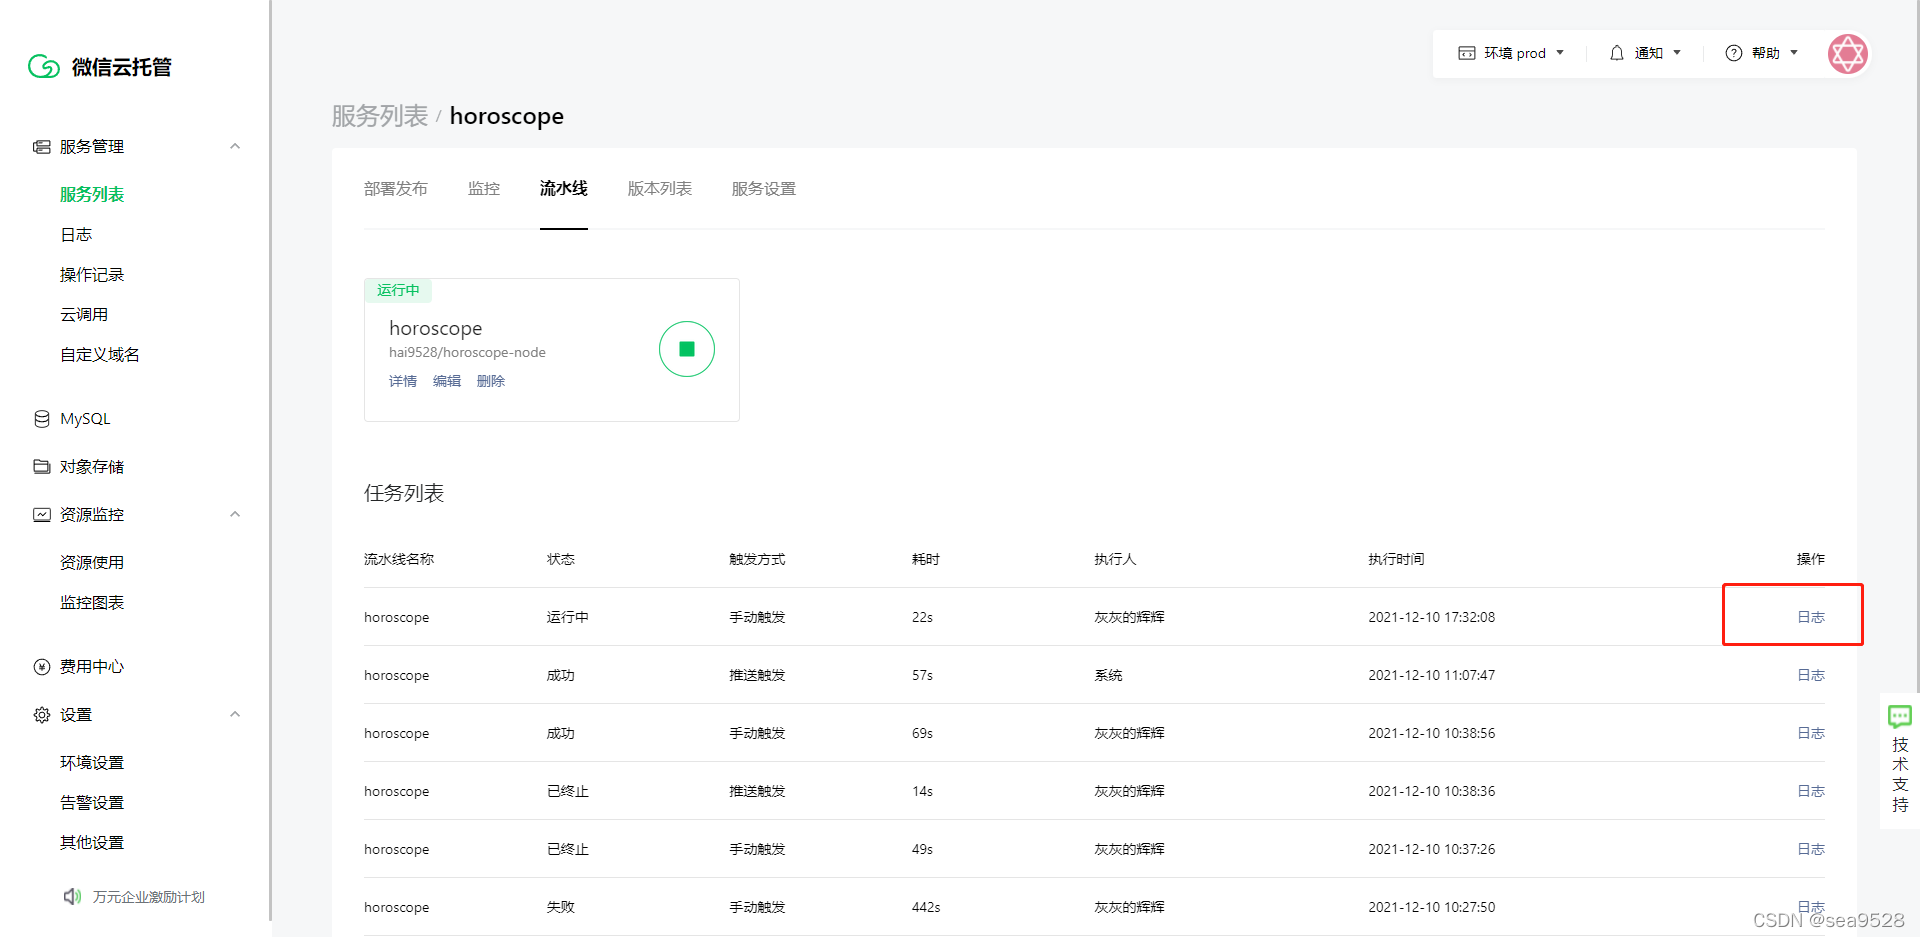Open the 通知 notification bell icon
The width and height of the screenshot is (1920, 937).
pos(1617,53)
